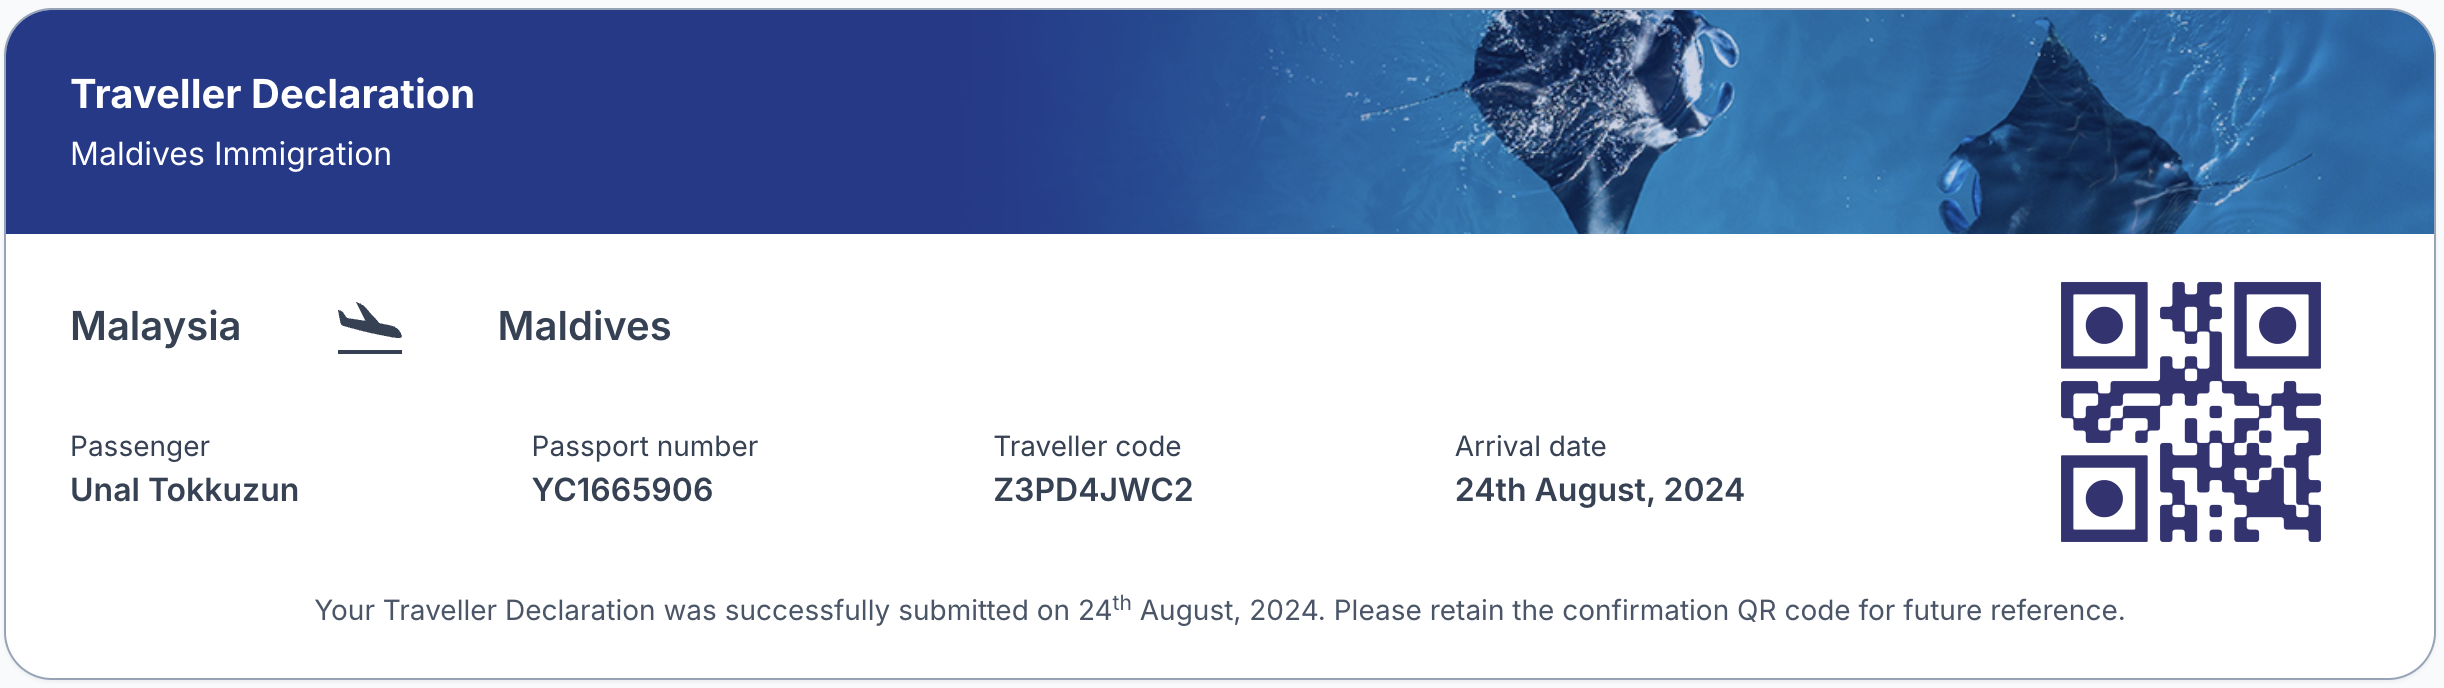Select traveller code Z3PD4JWC2
Screen dimensions: 2444x688
click(1093, 490)
